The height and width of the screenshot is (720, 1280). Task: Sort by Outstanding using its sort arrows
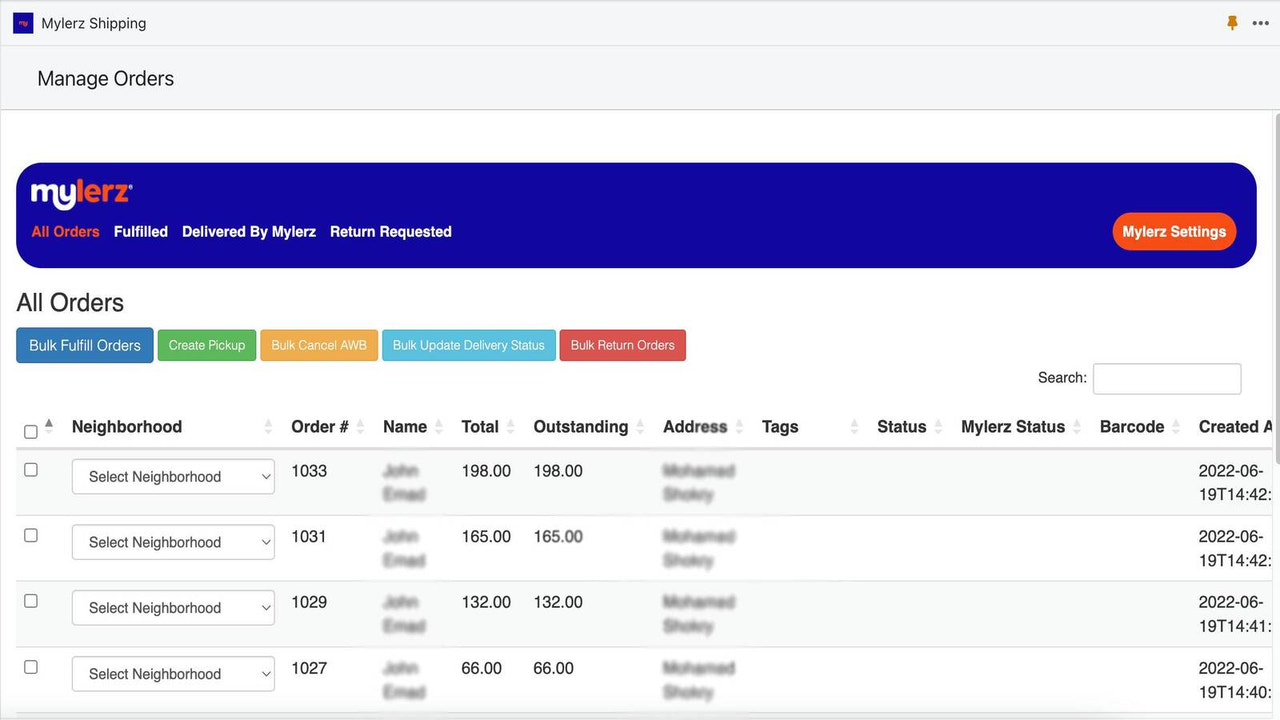point(642,426)
